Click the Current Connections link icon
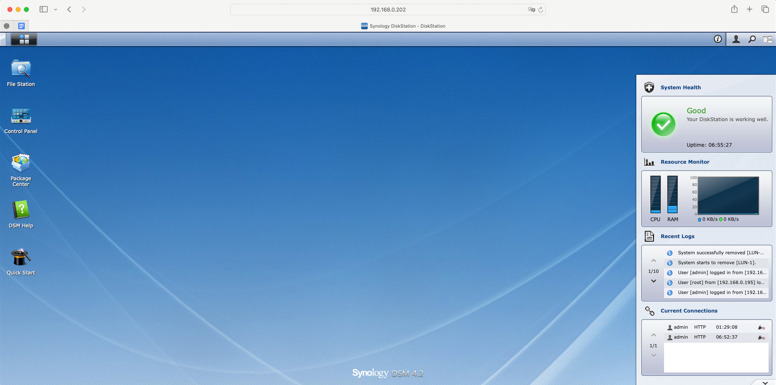The image size is (776, 385). click(x=649, y=311)
